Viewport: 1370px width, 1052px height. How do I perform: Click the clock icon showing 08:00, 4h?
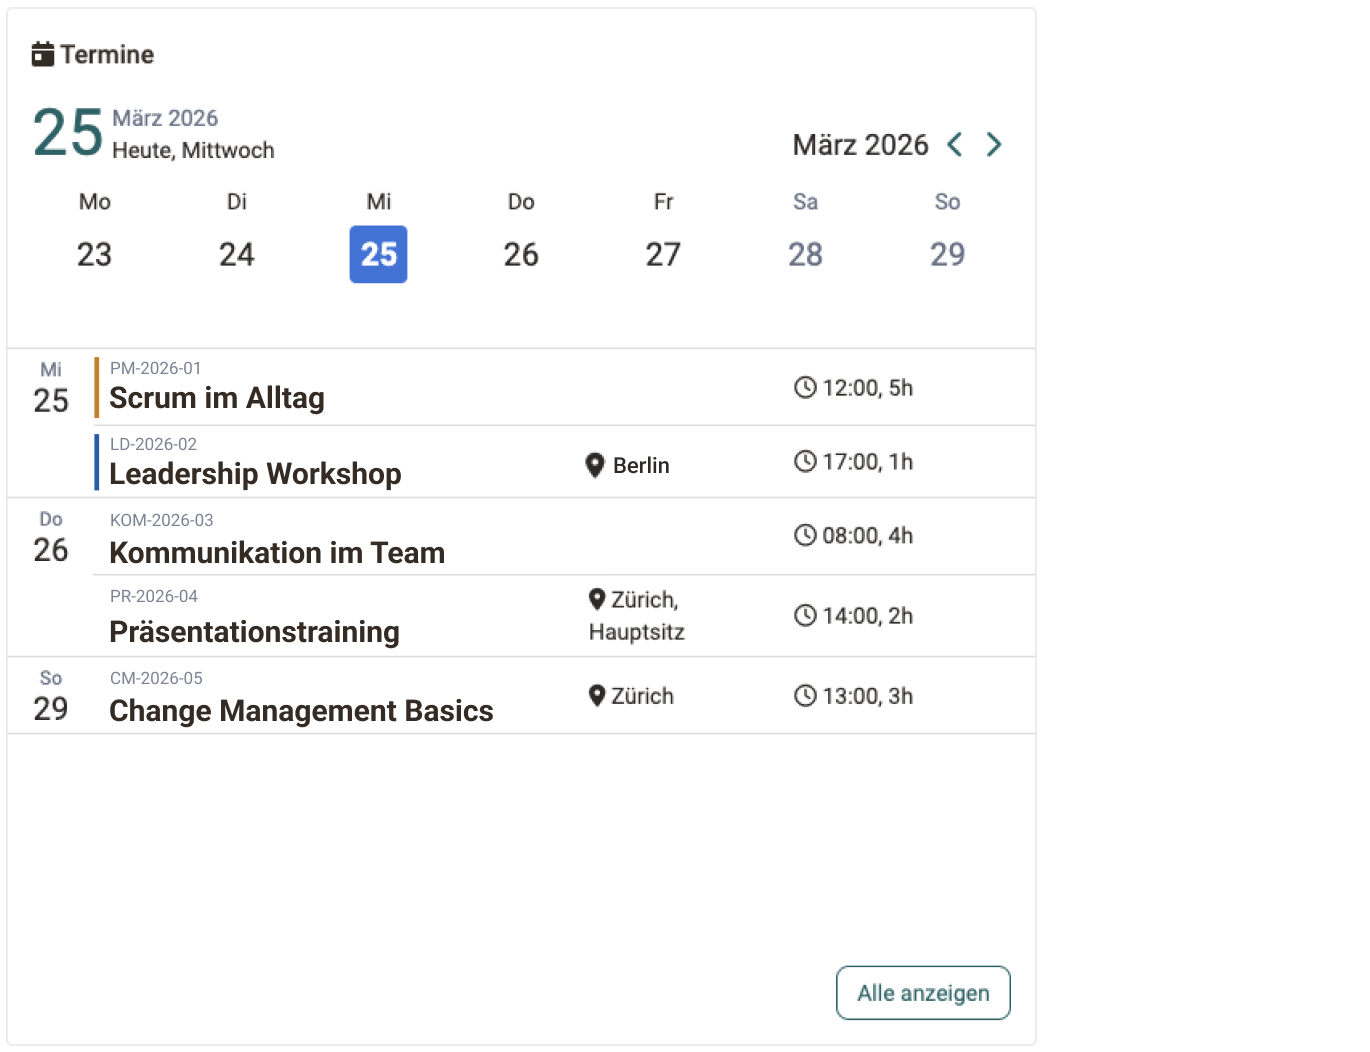(806, 536)
